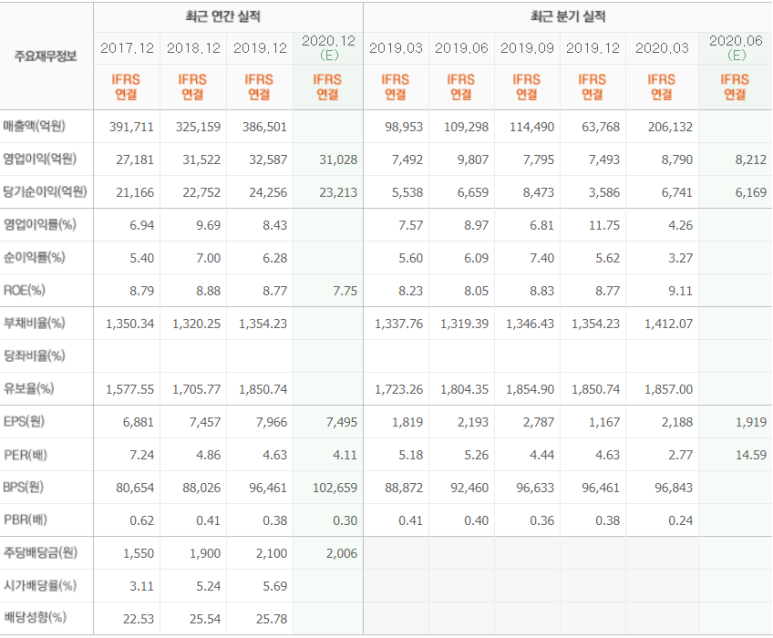Image resolution: width=773 pixels, height=638 pixels.
Task: Click the IFRS 연결 label under 2017.12
Action: pos(126,87)
